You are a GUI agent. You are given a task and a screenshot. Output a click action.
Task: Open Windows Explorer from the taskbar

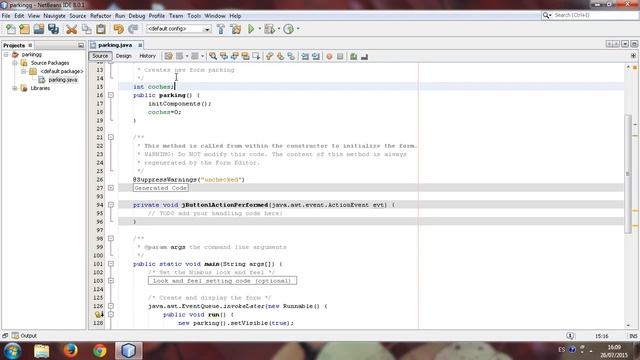pos(42,351)
